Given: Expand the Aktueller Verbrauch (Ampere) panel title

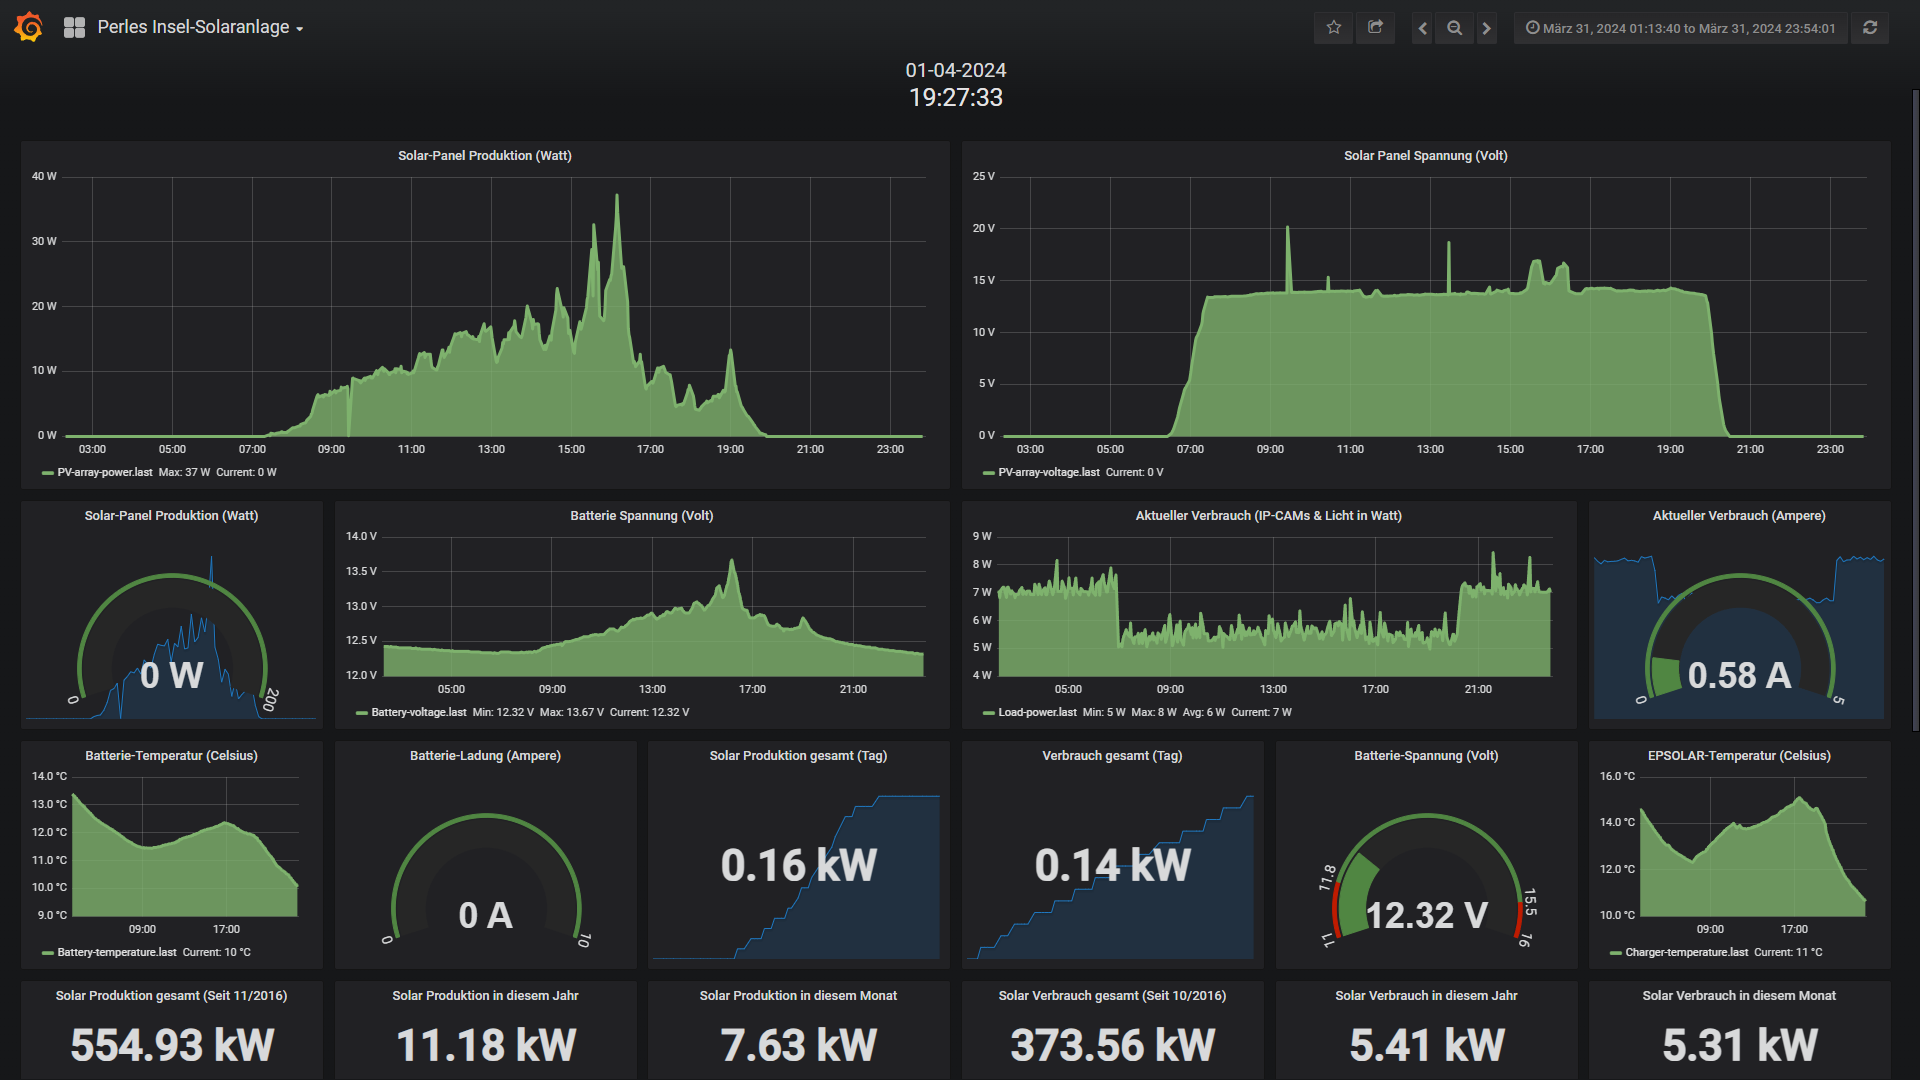Looking at the screenshot, I should (1738, 516).
